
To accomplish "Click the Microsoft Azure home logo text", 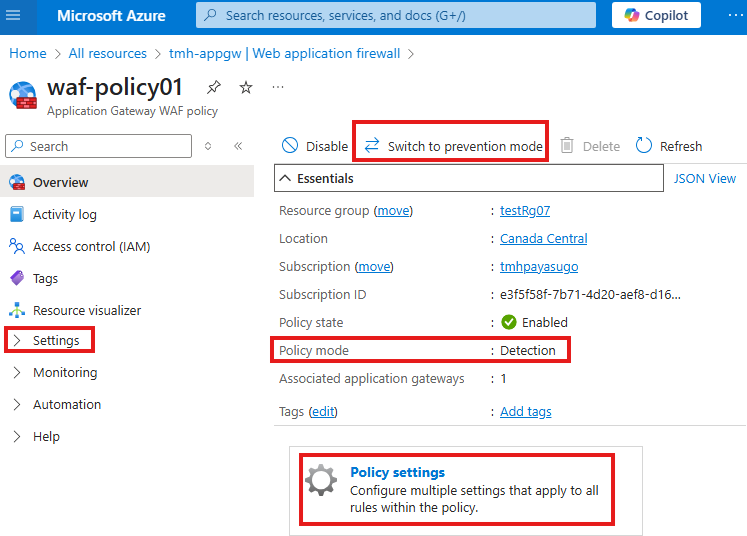I will pos(111,16).
